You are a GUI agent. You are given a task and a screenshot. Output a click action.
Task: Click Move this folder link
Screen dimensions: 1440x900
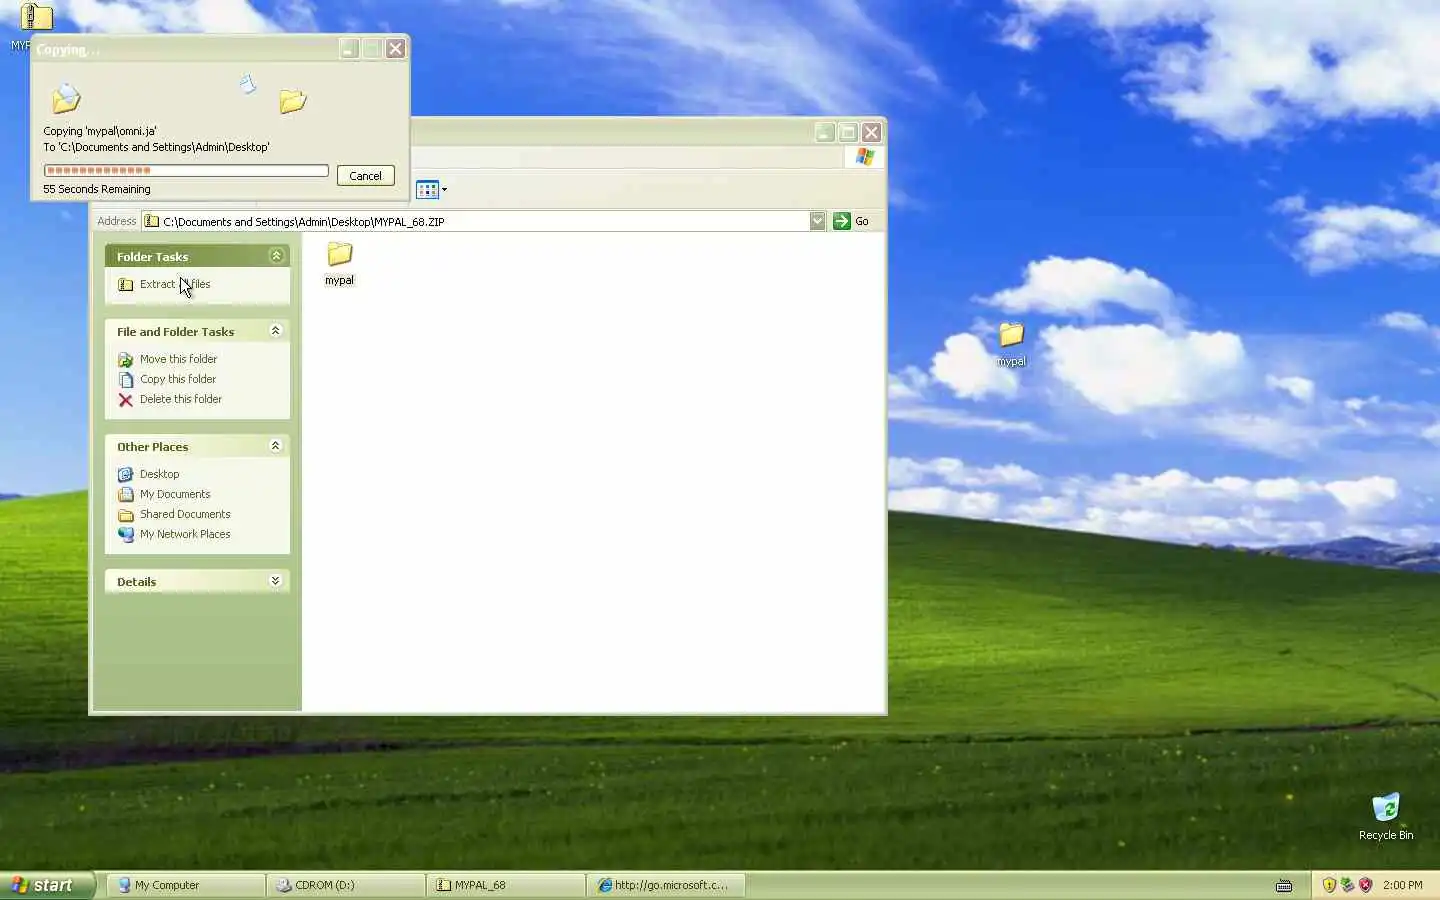pyautogui.click(x=178, y=359)
